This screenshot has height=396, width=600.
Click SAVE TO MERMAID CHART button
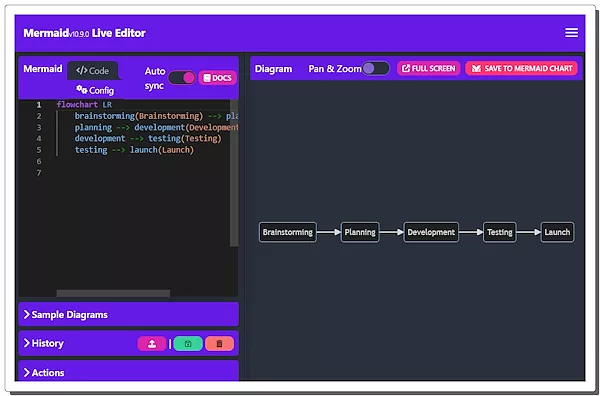tap(521, 68)
